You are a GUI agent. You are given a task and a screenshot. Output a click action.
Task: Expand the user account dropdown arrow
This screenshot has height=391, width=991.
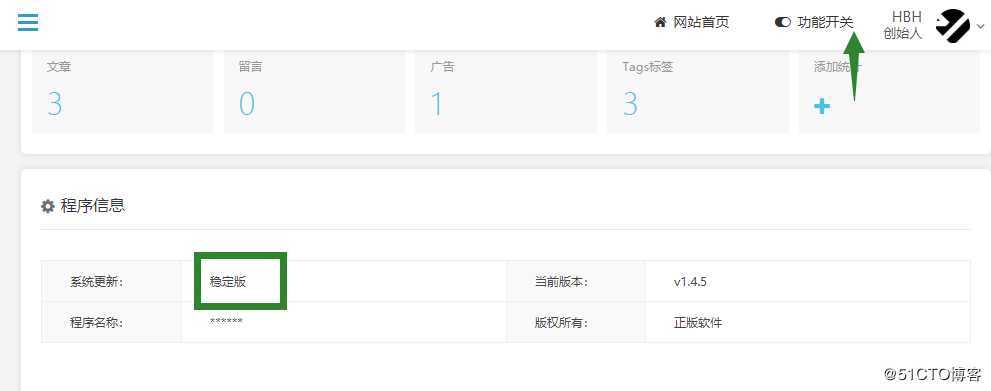click(x=980, y=26)
